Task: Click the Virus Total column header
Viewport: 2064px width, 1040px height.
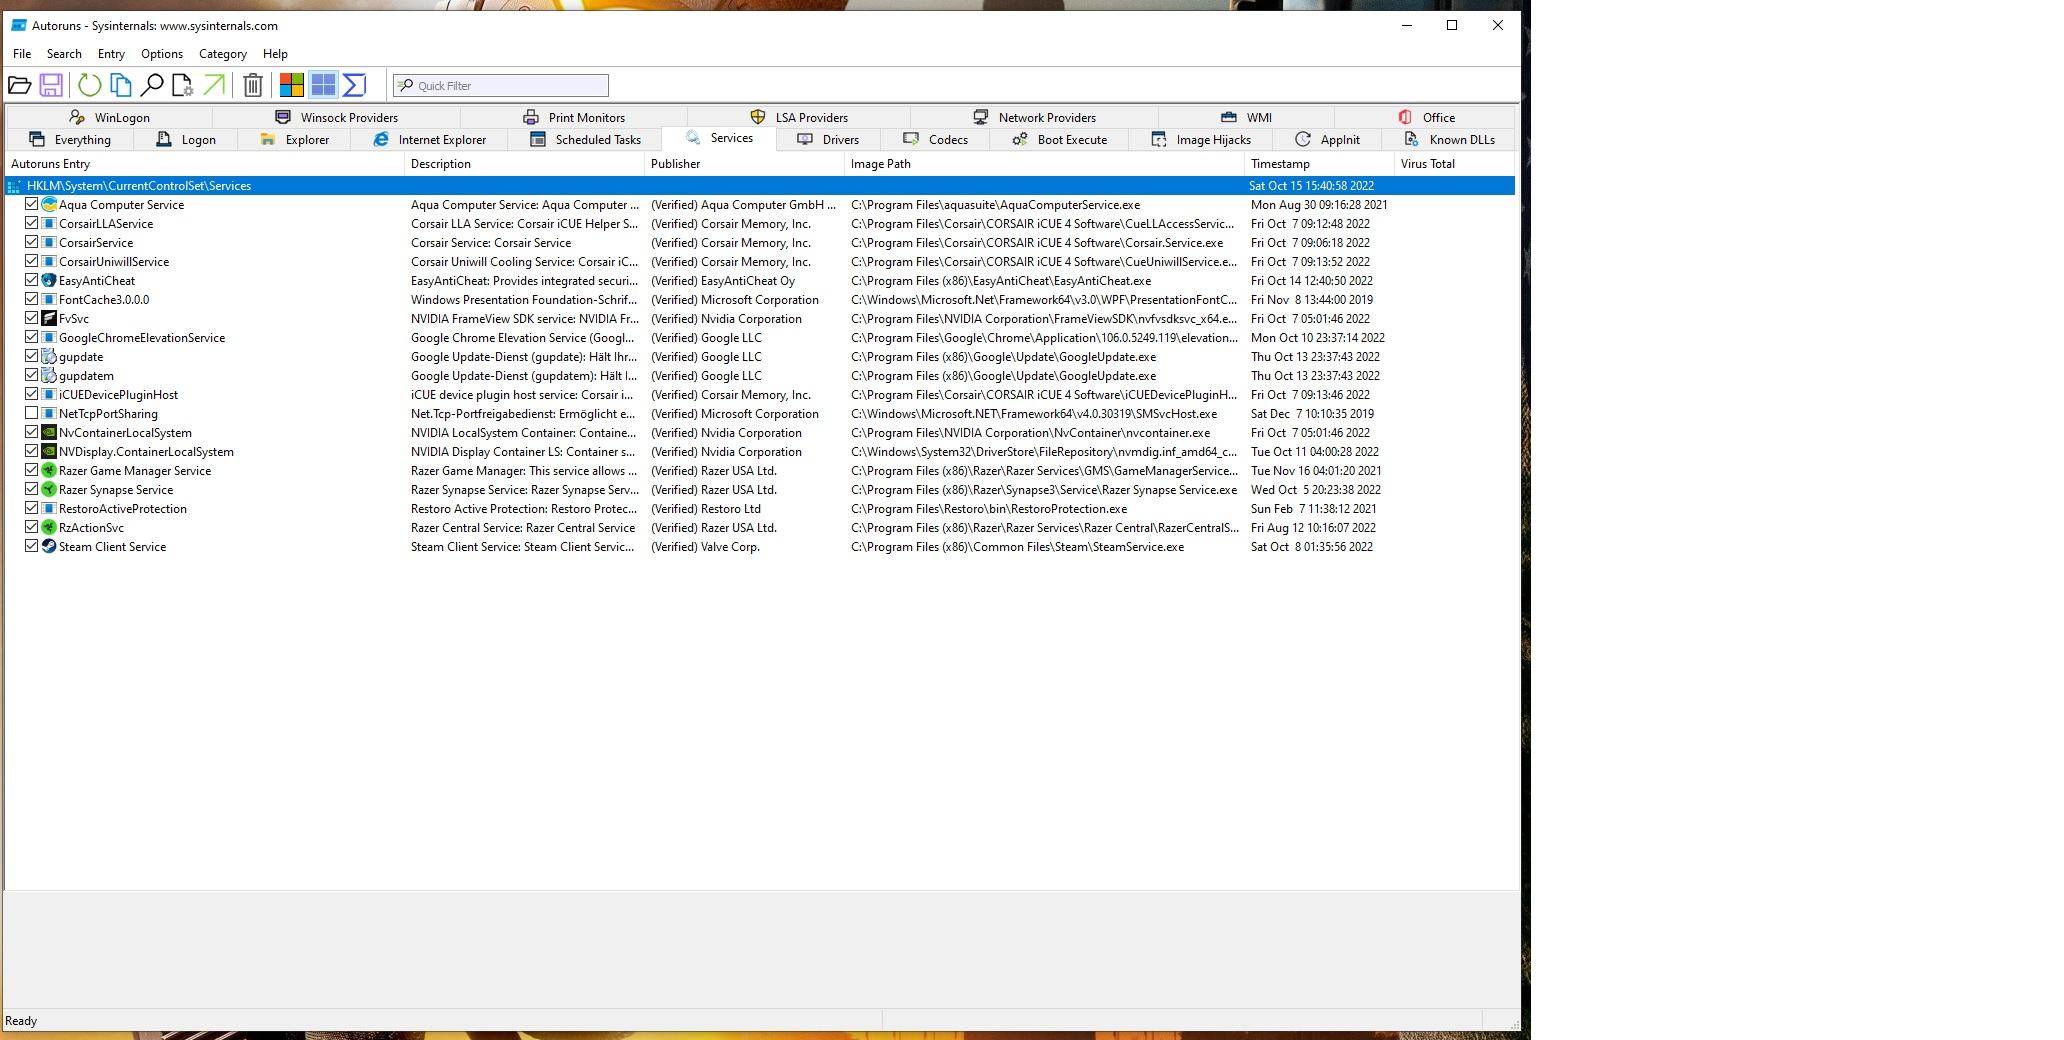Action: [x=1455, y=164]
